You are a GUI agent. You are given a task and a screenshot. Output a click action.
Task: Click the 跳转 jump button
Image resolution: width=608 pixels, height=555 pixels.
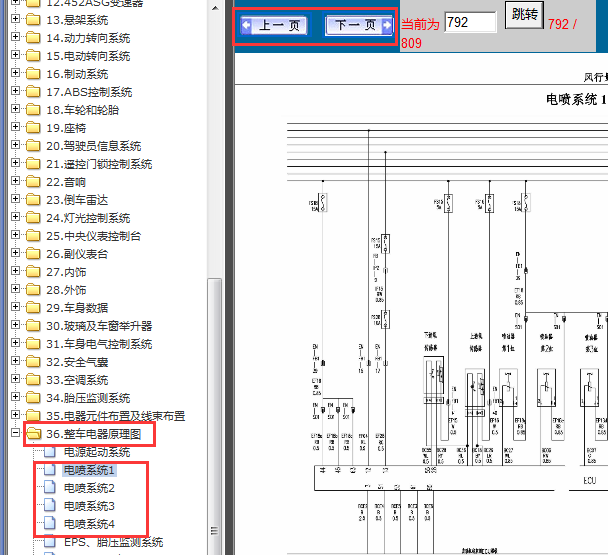(x=524, y=15)
